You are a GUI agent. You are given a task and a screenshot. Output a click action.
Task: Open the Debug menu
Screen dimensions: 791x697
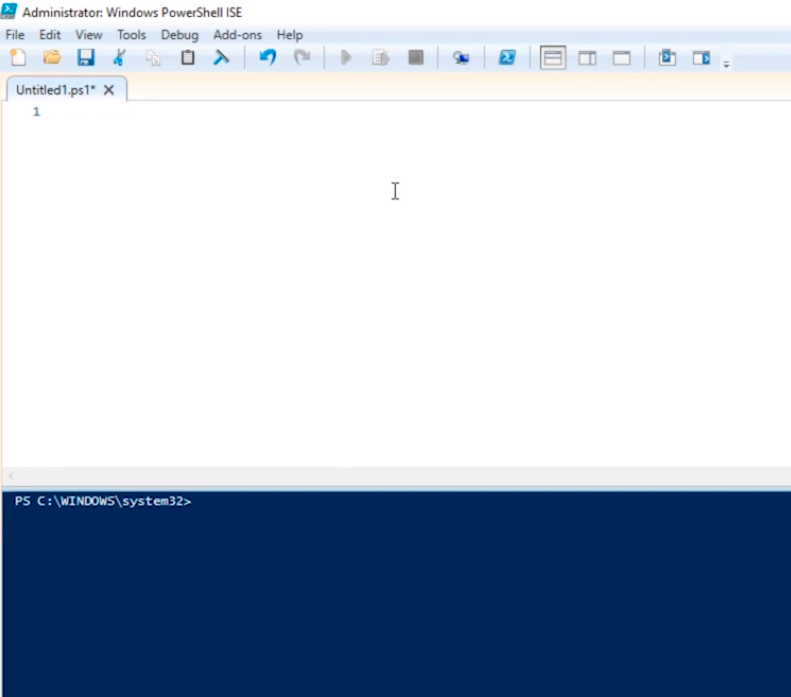pyautogui.click(x=180, y=35)
